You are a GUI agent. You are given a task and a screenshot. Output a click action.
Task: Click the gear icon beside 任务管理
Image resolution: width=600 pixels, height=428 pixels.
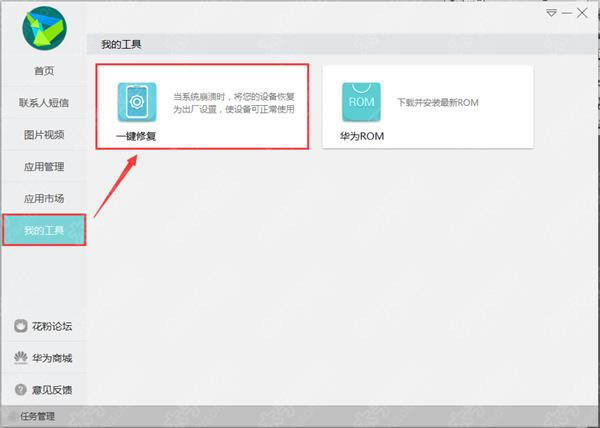point(12,416)
